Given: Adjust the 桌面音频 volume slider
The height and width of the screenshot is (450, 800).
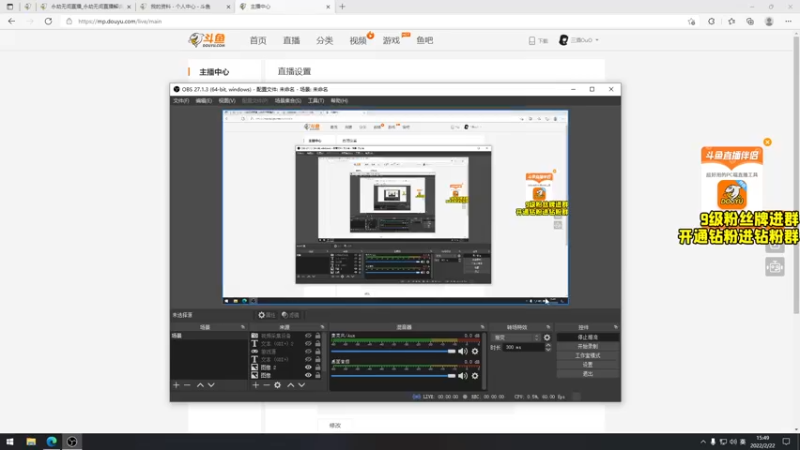Looking at the screenshot, I should [x=393, y=376].
